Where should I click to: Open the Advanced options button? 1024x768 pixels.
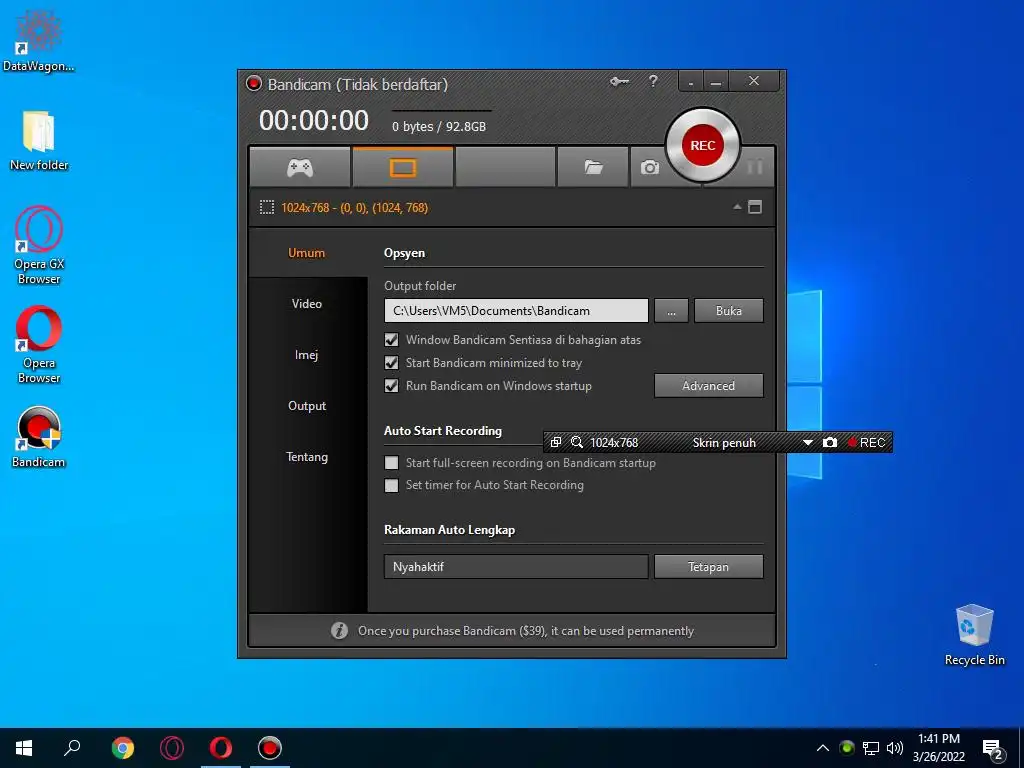click(709, 385)
